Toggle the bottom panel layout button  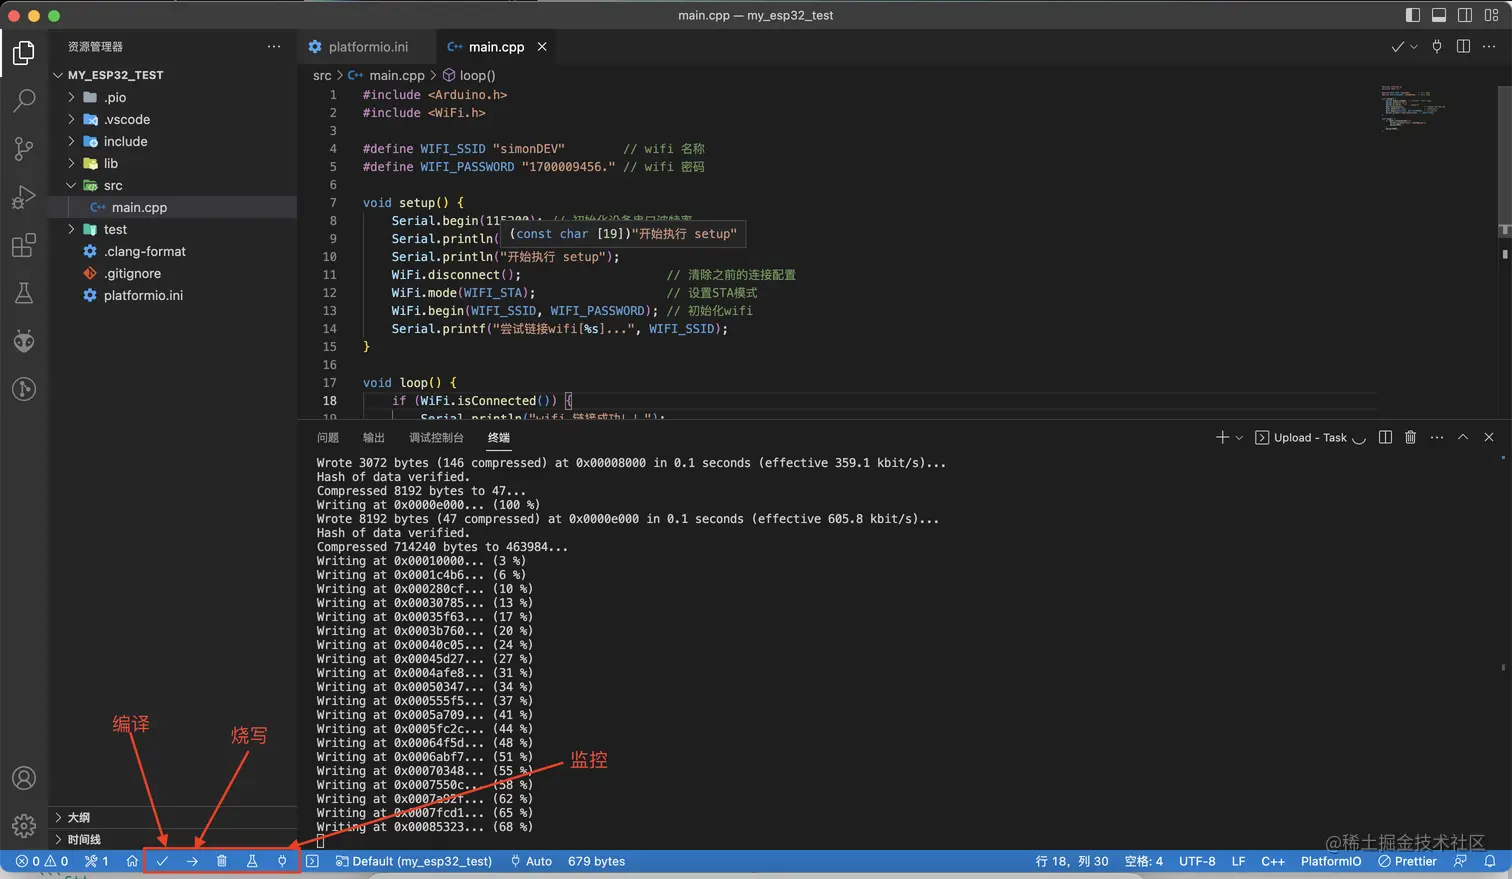(1439, 15)
